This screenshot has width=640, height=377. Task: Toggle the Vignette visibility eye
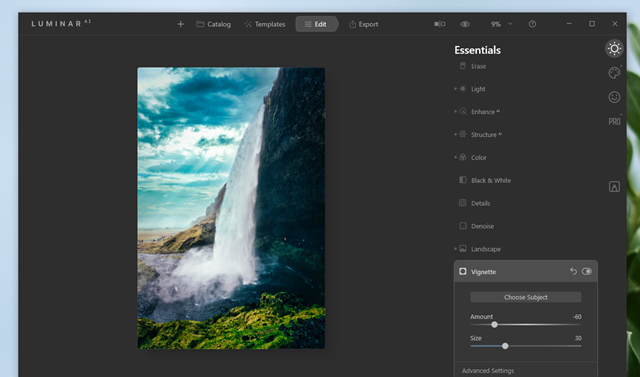587,271
